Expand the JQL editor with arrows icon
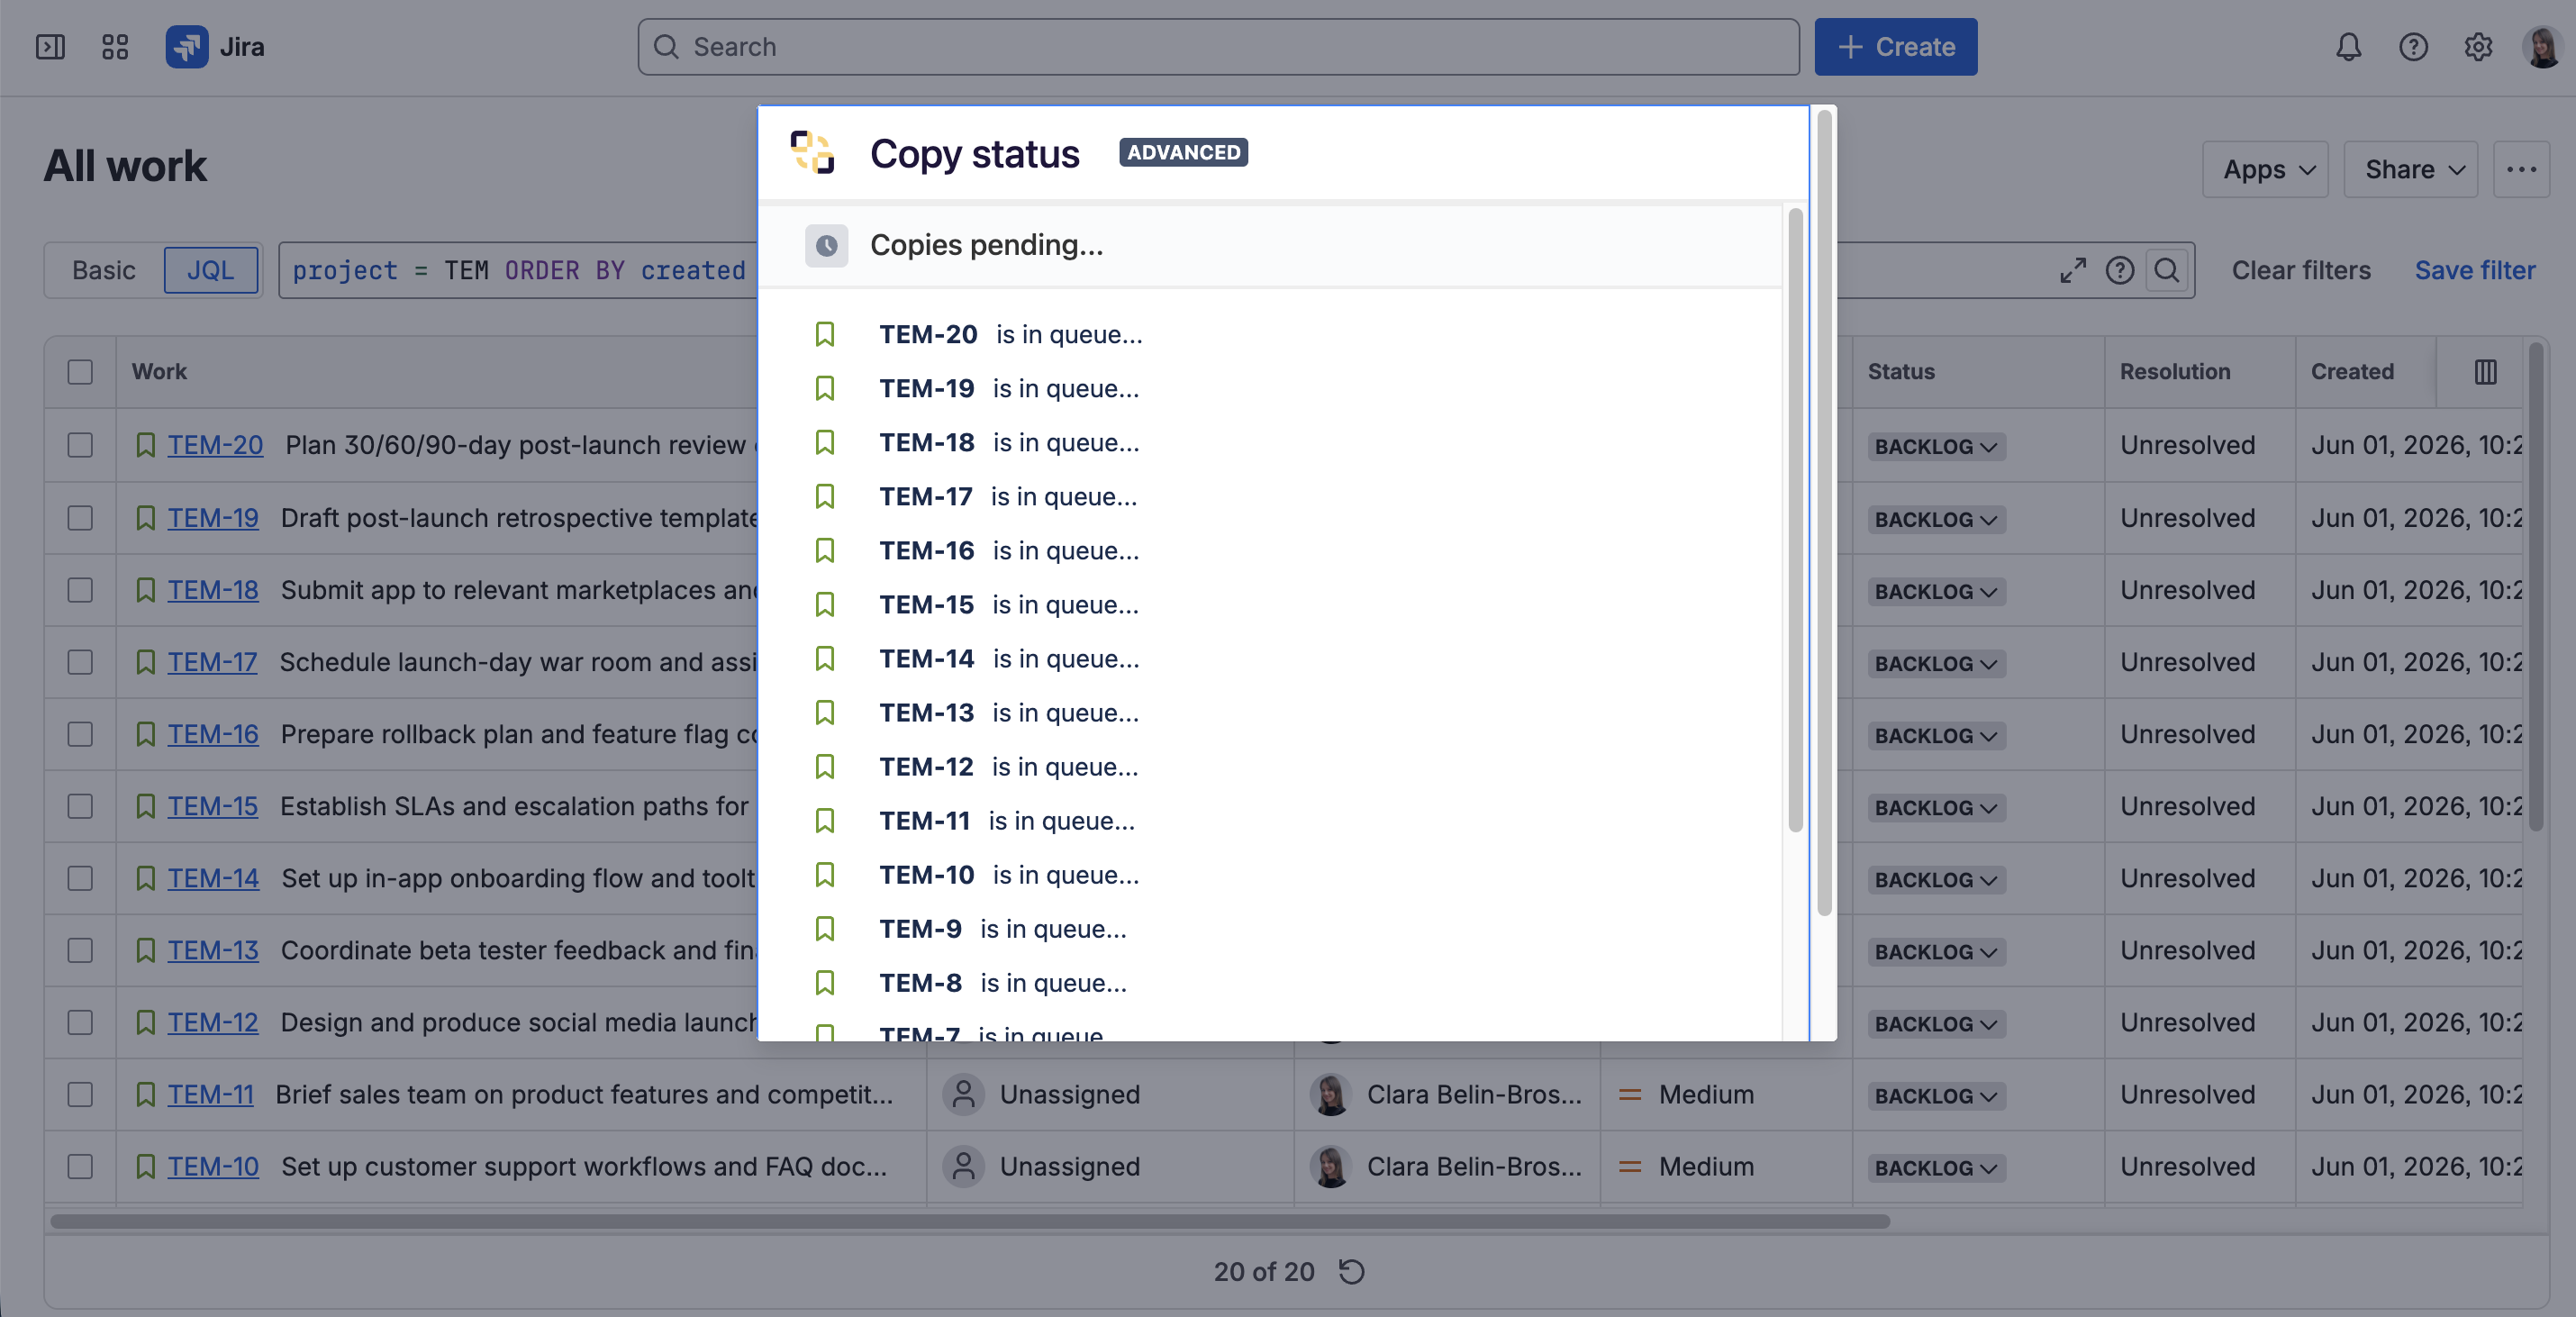The width and height of the screenshot is (2576, 1317). click(2073, 270)
